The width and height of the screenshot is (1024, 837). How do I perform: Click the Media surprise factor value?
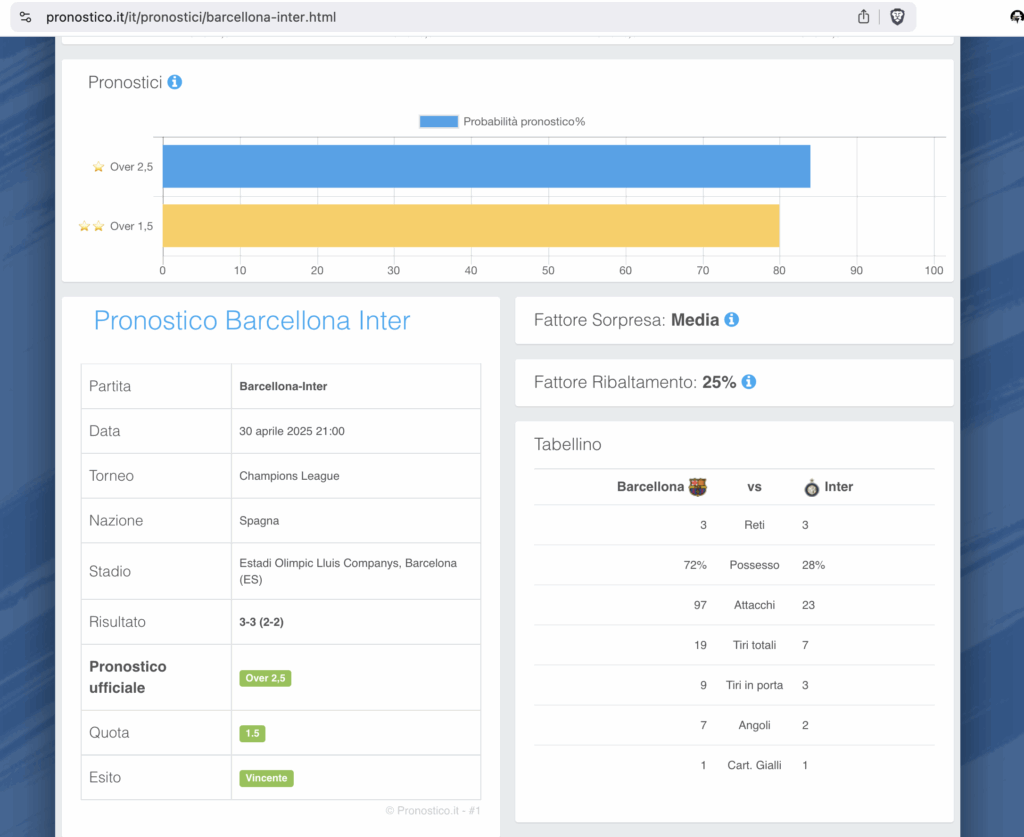tap(695, 320)
